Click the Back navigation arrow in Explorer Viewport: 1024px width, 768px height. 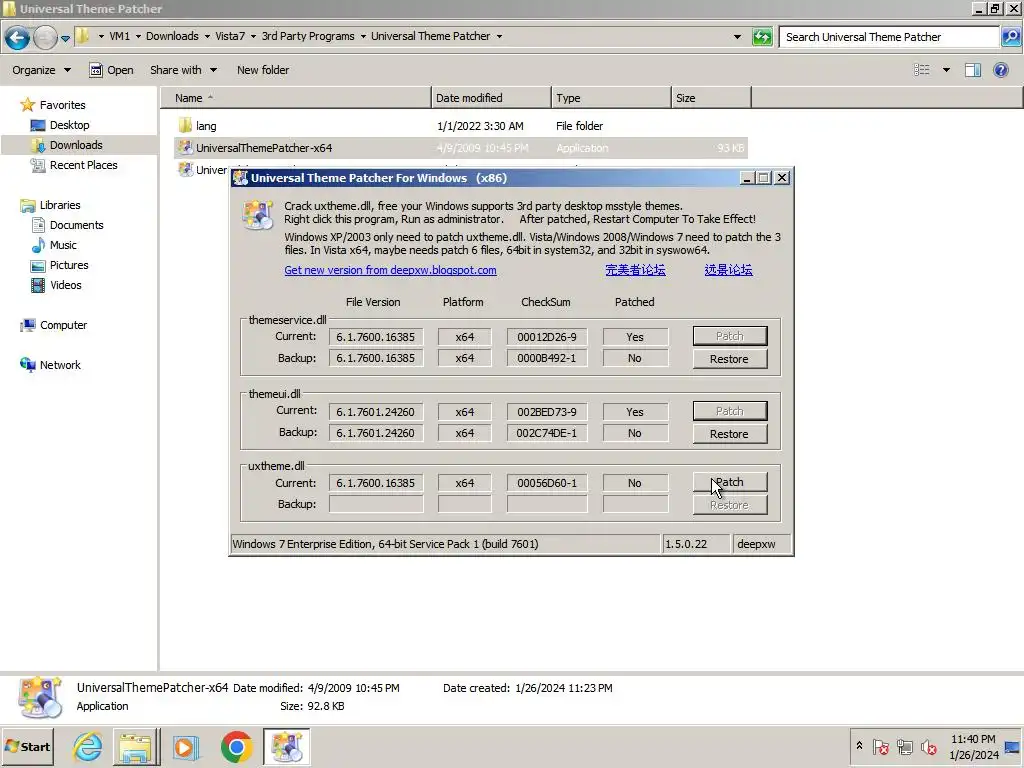[x=18, y=37]
